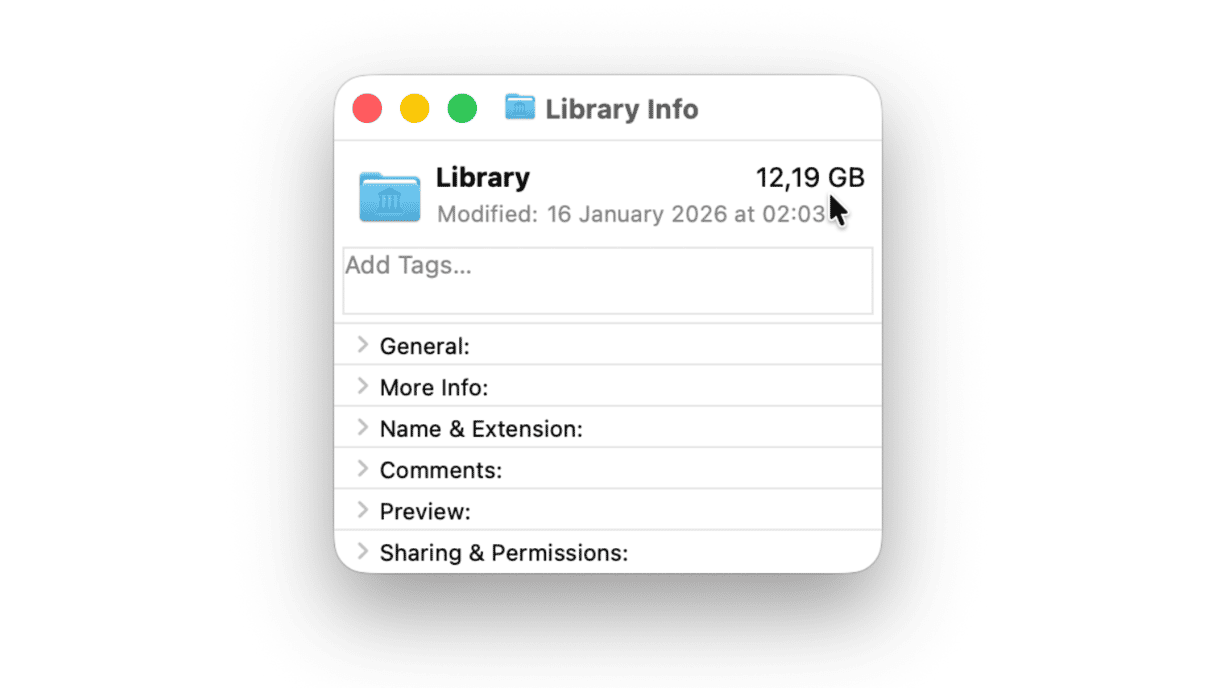Close the Library Info window

[368, 108]
